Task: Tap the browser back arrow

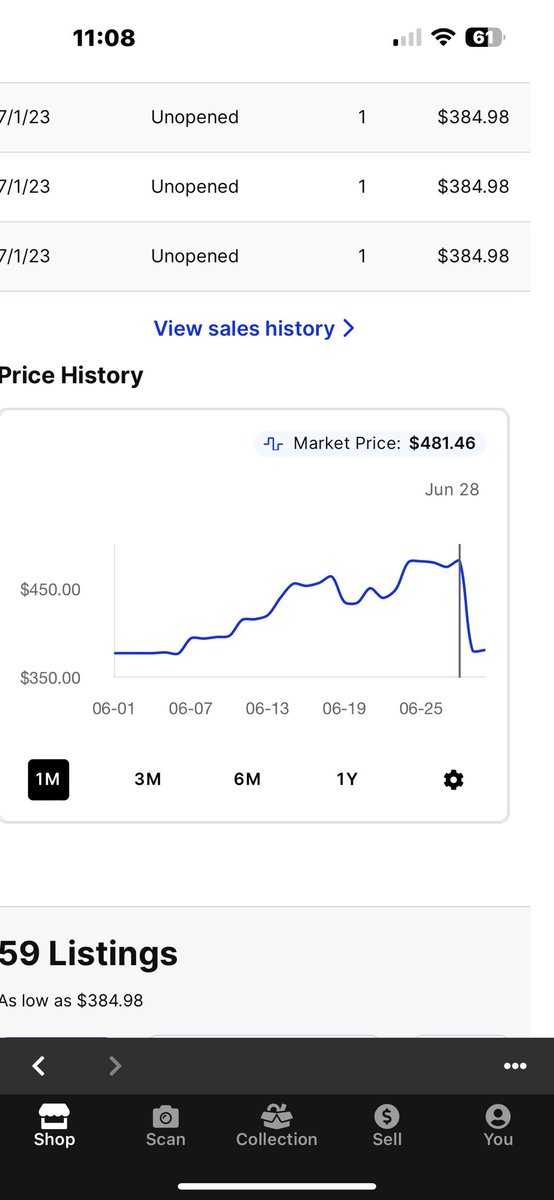Action: click(x=39, y=1066)
